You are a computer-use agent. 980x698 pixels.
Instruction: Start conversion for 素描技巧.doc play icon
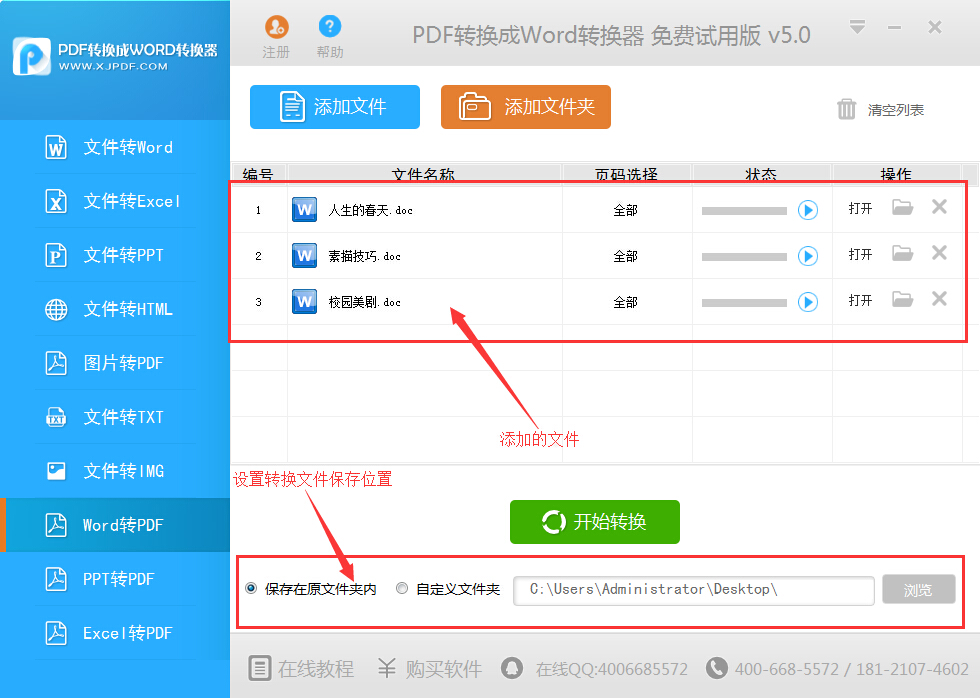808,256
